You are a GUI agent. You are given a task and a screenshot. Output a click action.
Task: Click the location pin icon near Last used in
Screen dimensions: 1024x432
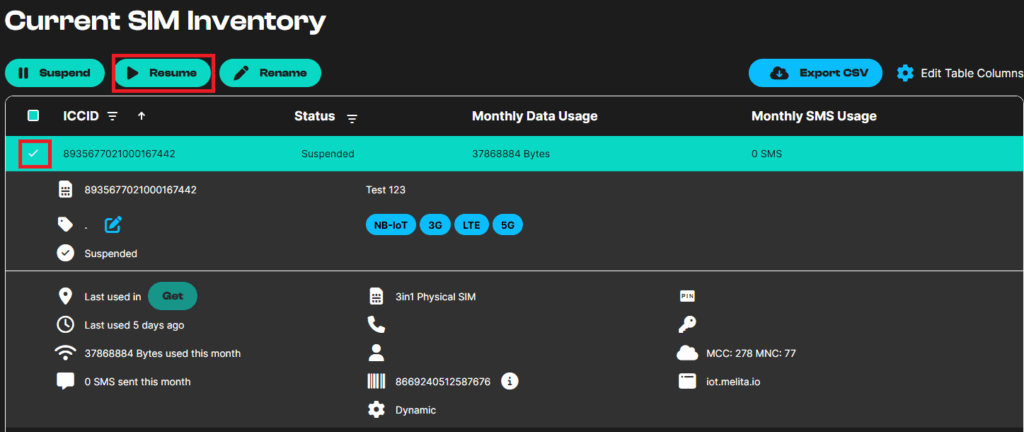[x=66, y=296]
